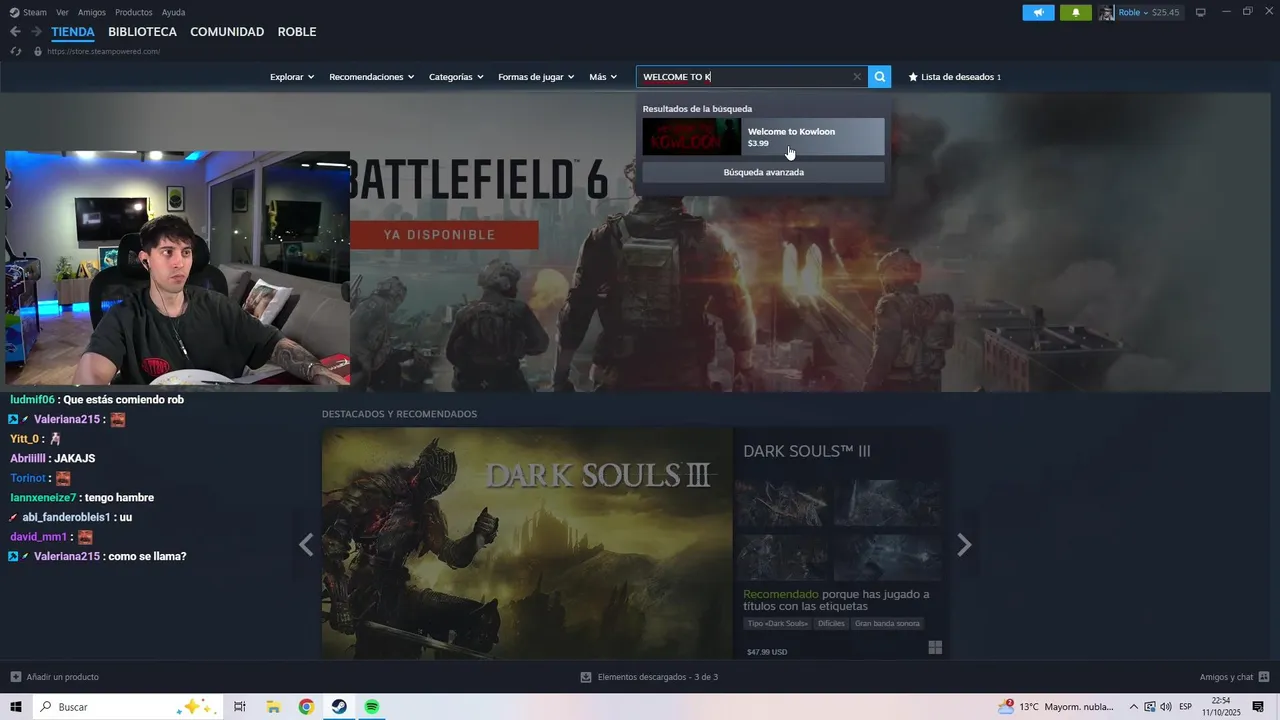This screenshot has width=1280, height=720.
Task: Open the Ayuda menu
Action: coord(174,12)
